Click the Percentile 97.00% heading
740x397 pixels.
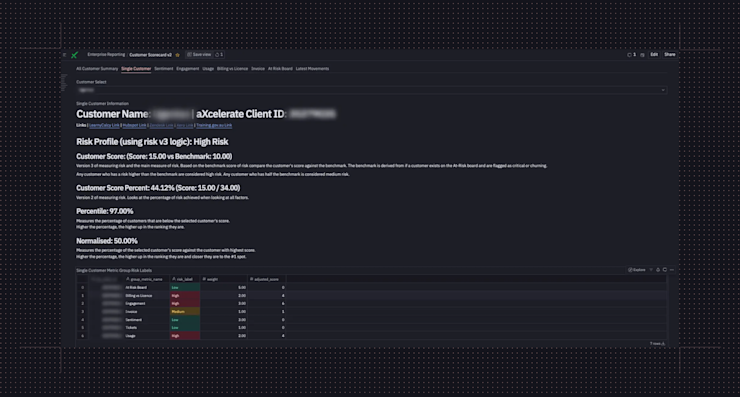pyautogui.click(x=105, y=211)
